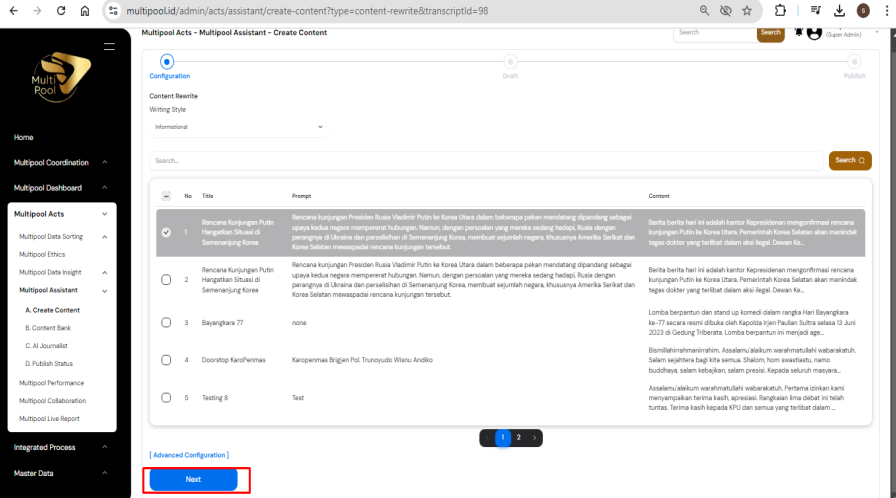Click the next page arrow in pagination

(534, 437)
